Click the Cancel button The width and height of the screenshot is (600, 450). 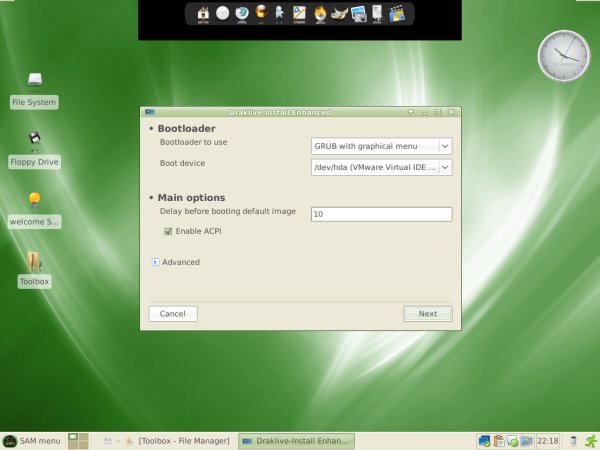[x=173, y=314]
